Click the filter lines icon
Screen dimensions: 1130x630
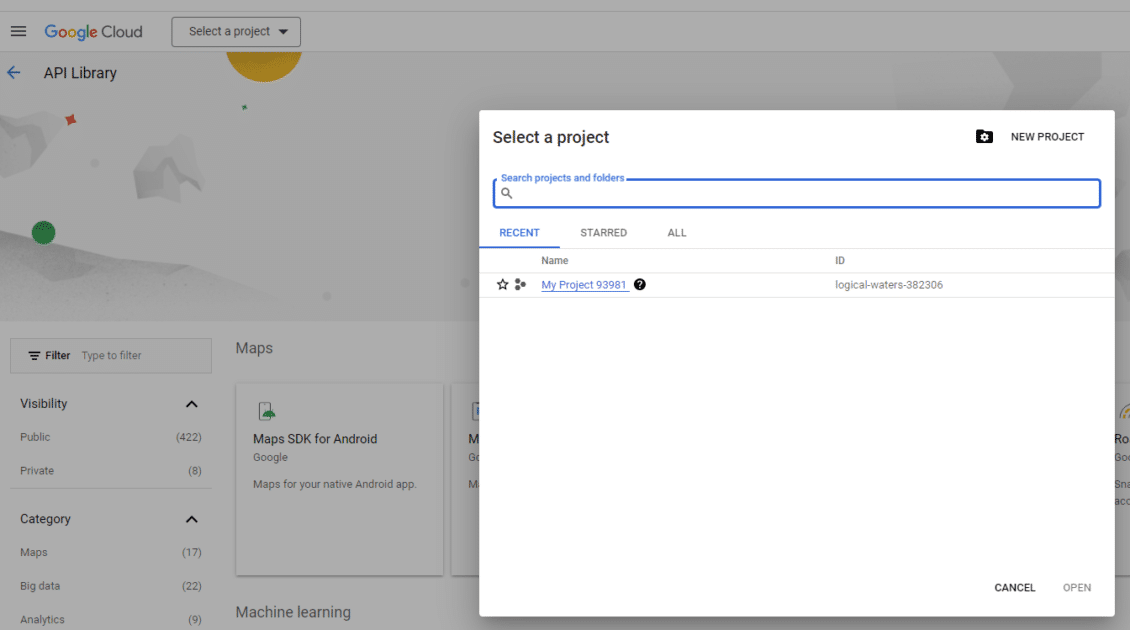[x=34, y=356]
